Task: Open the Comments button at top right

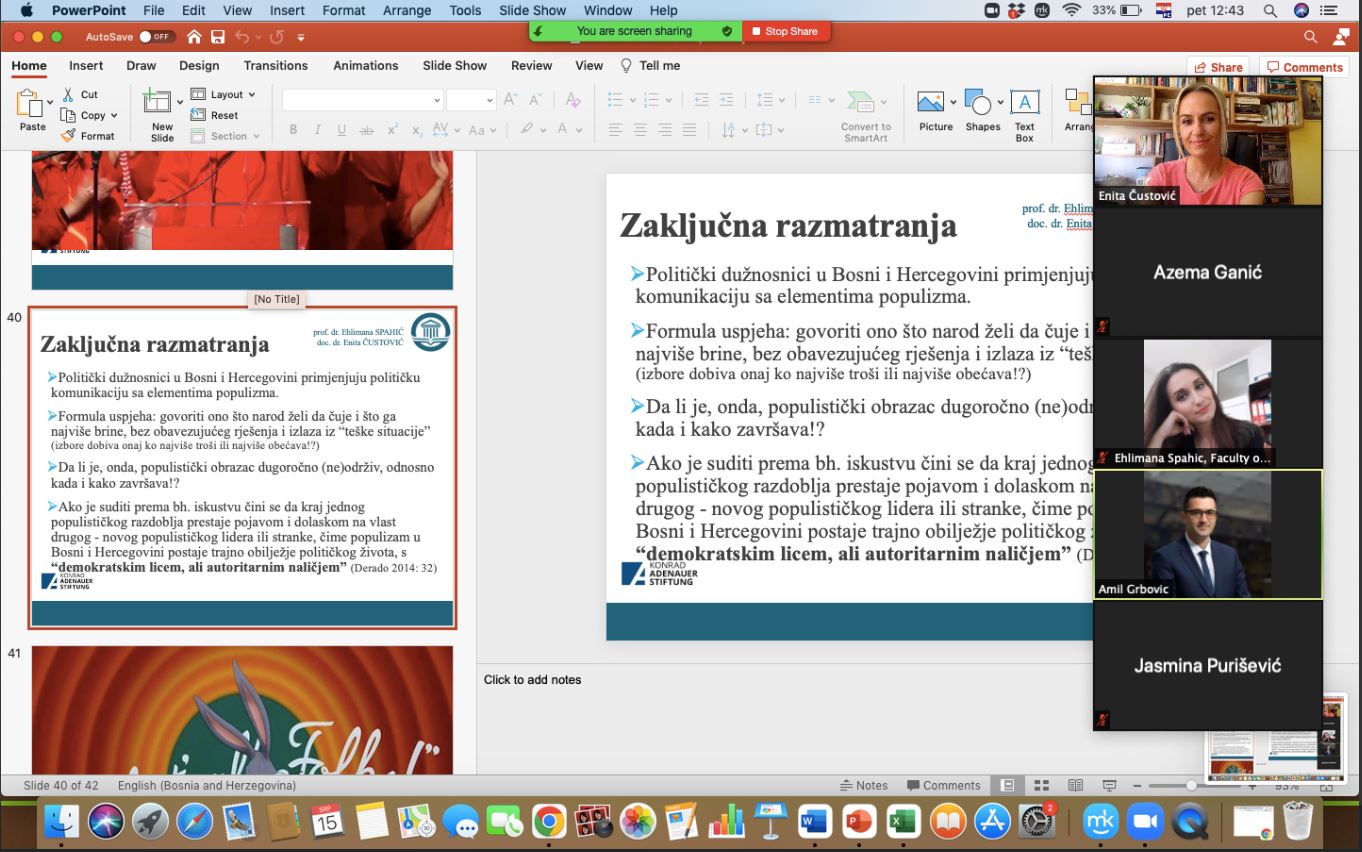Action: (1304, 67)
